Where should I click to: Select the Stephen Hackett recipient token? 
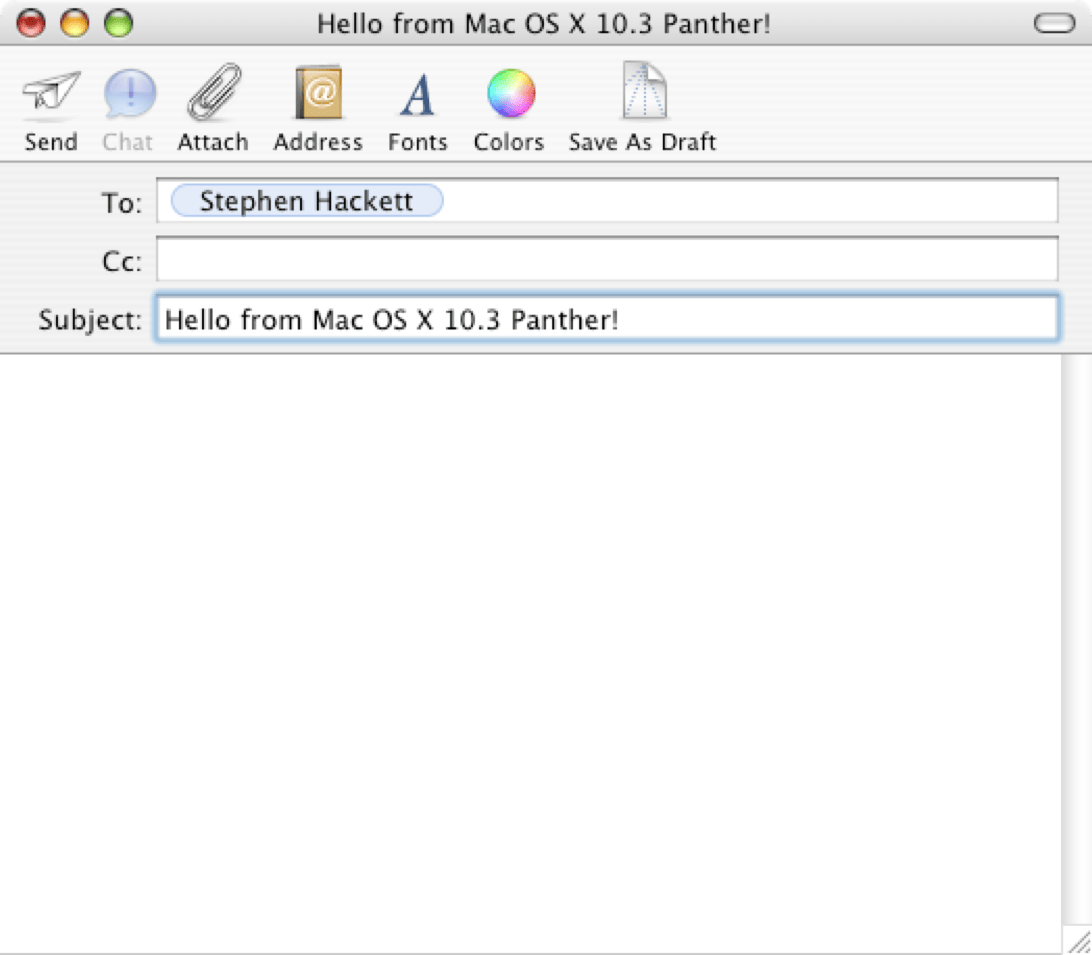pos(306,201)
